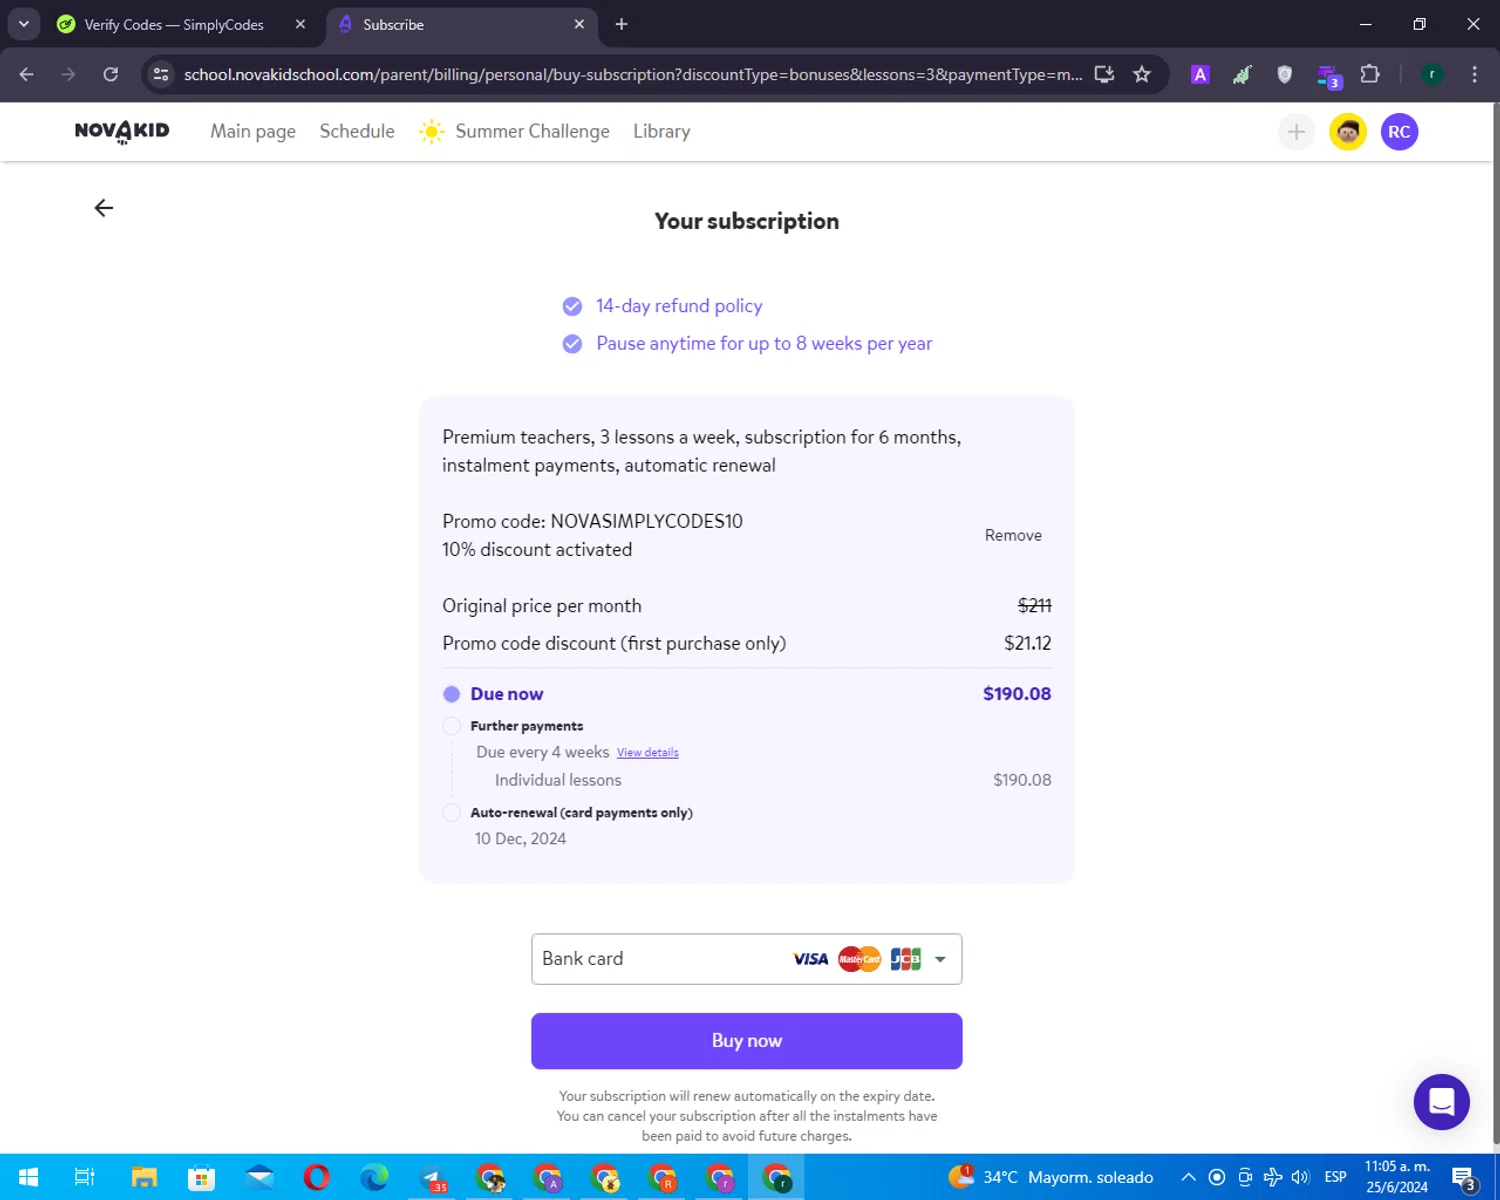Select the Further payments step indicator
The height and width of the screenshot is (1200, 1500).
pyautogui.click(x=452, y=726)
